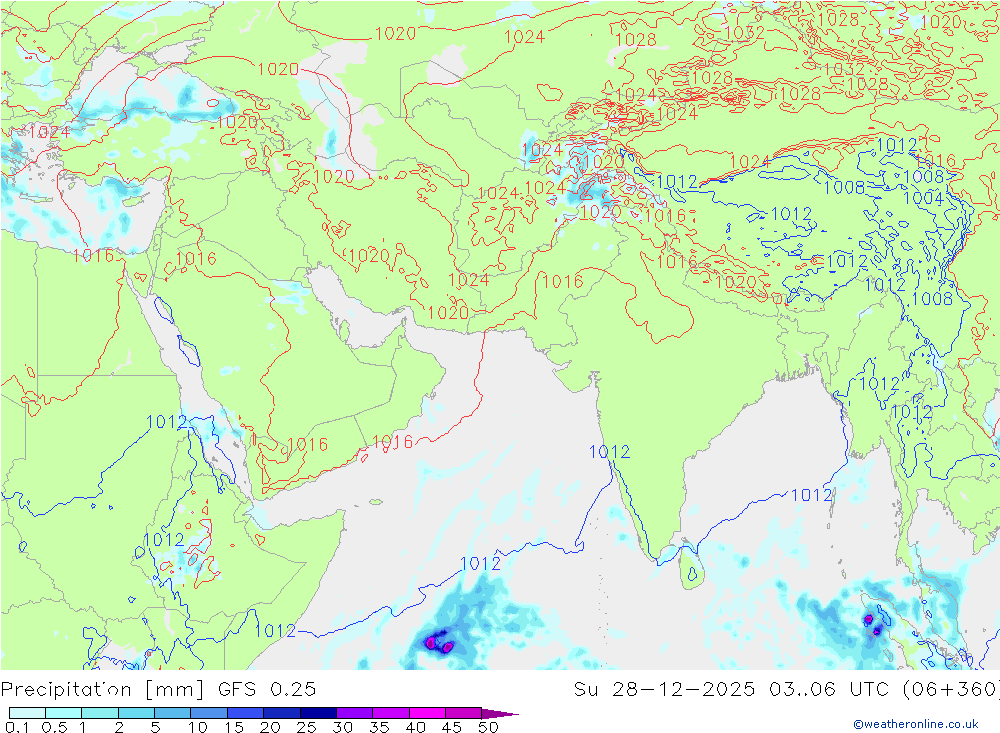Pick the legend swatch above the 40 label
This screenshot has height=733, width=1000.
point(427,713)
